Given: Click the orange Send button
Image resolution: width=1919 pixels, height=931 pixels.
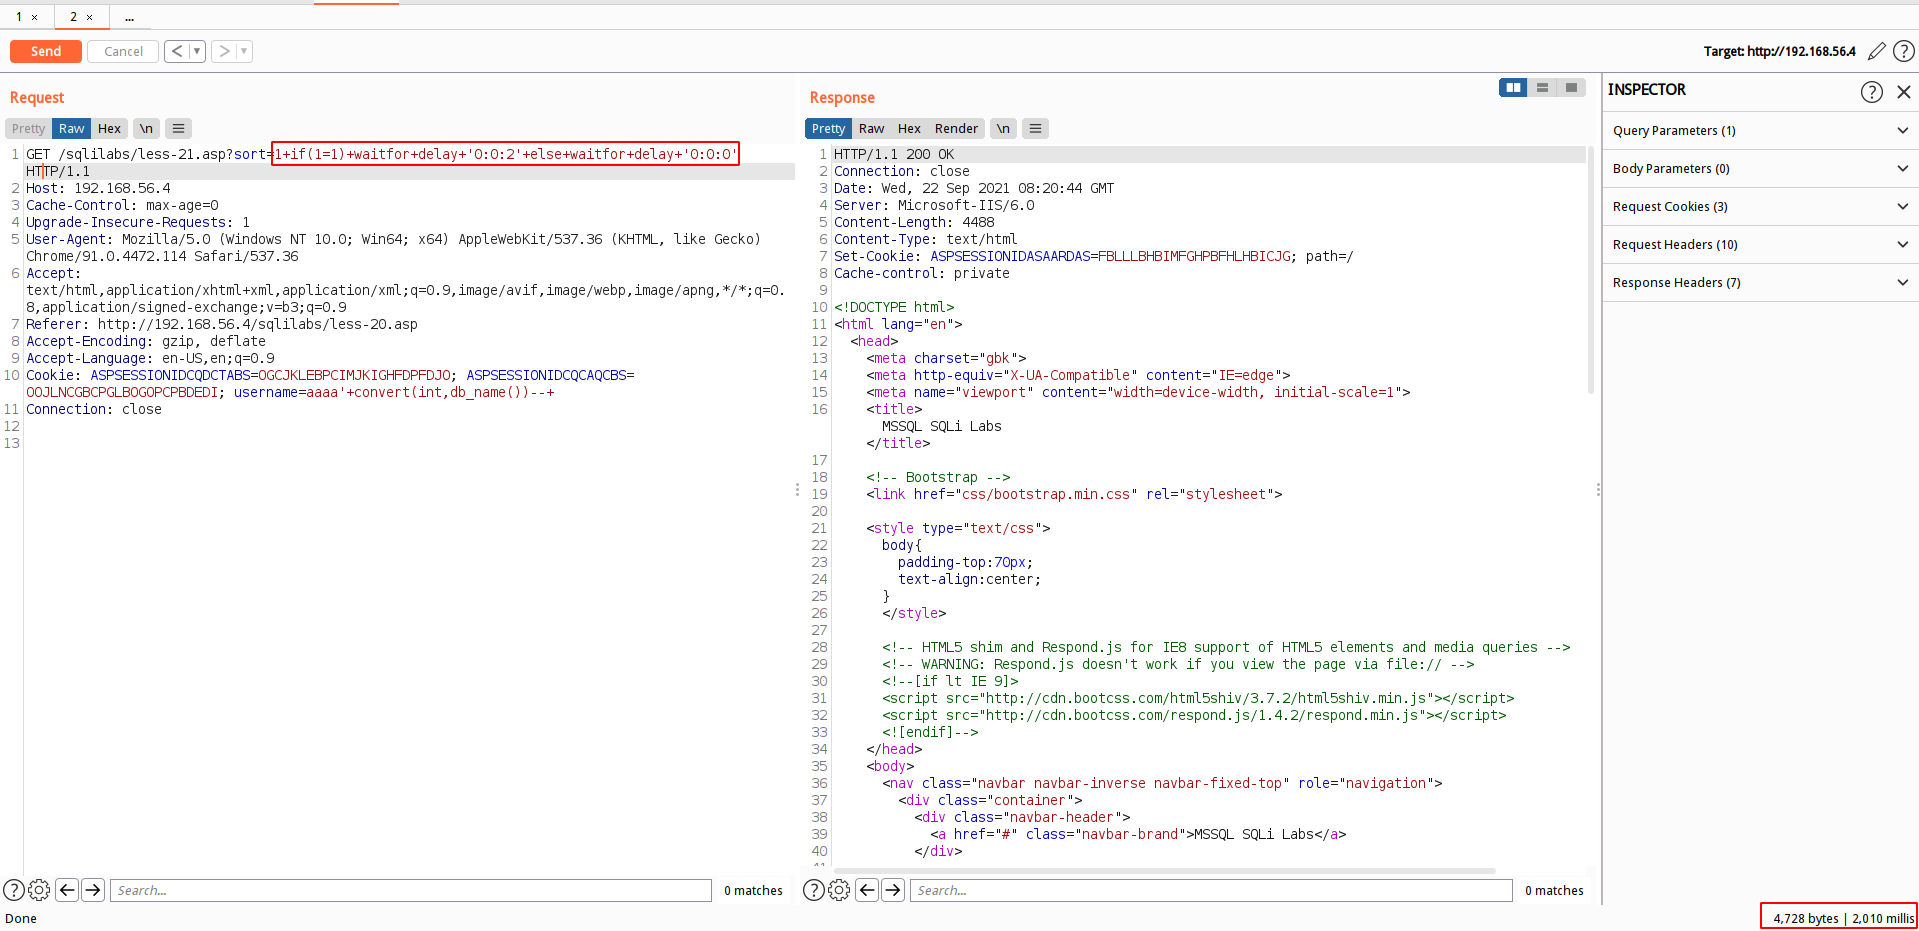Looking at the screenshot, I should point(46,51).
